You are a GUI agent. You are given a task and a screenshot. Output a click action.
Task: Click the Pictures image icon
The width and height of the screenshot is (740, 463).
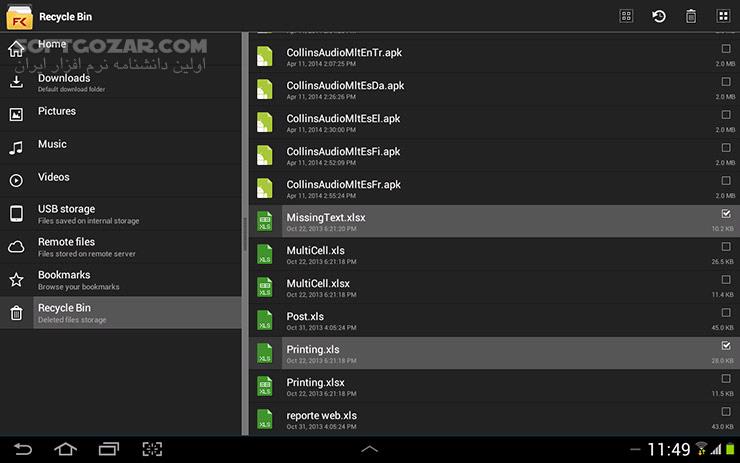[16, 115]
